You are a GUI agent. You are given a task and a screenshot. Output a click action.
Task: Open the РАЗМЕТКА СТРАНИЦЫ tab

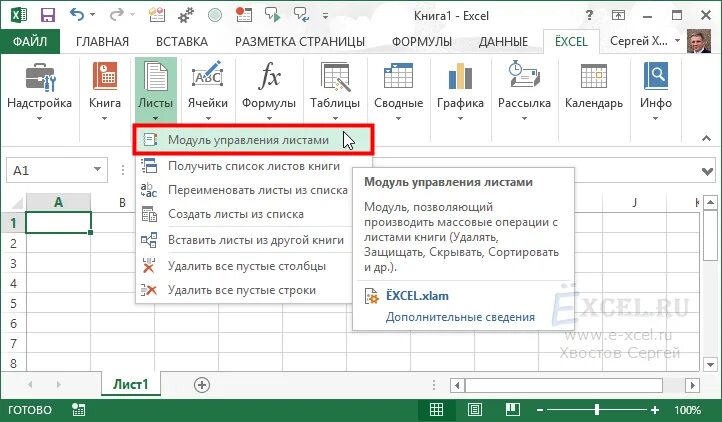(x=300, y=41)
